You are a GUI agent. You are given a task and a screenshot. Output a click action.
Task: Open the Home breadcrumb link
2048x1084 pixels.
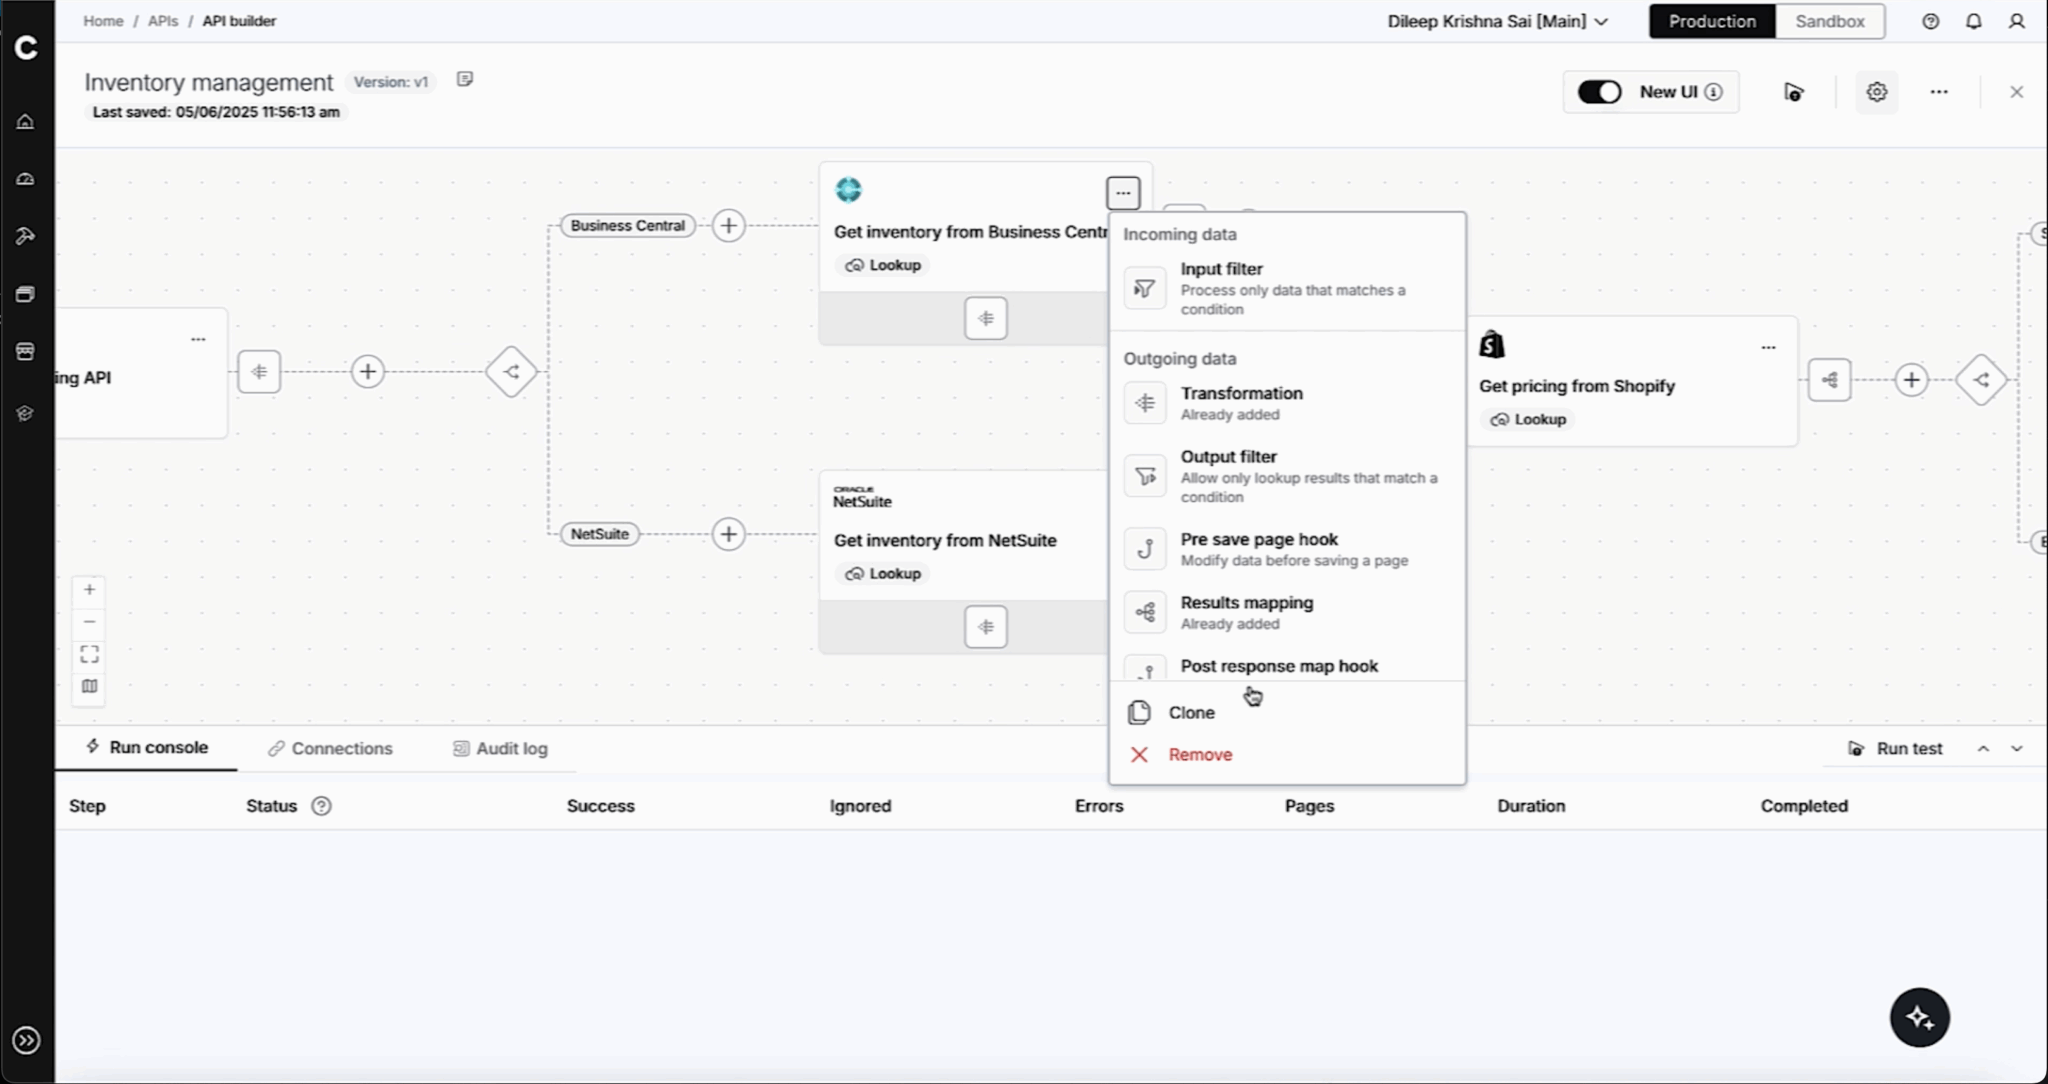pos(104,21)
